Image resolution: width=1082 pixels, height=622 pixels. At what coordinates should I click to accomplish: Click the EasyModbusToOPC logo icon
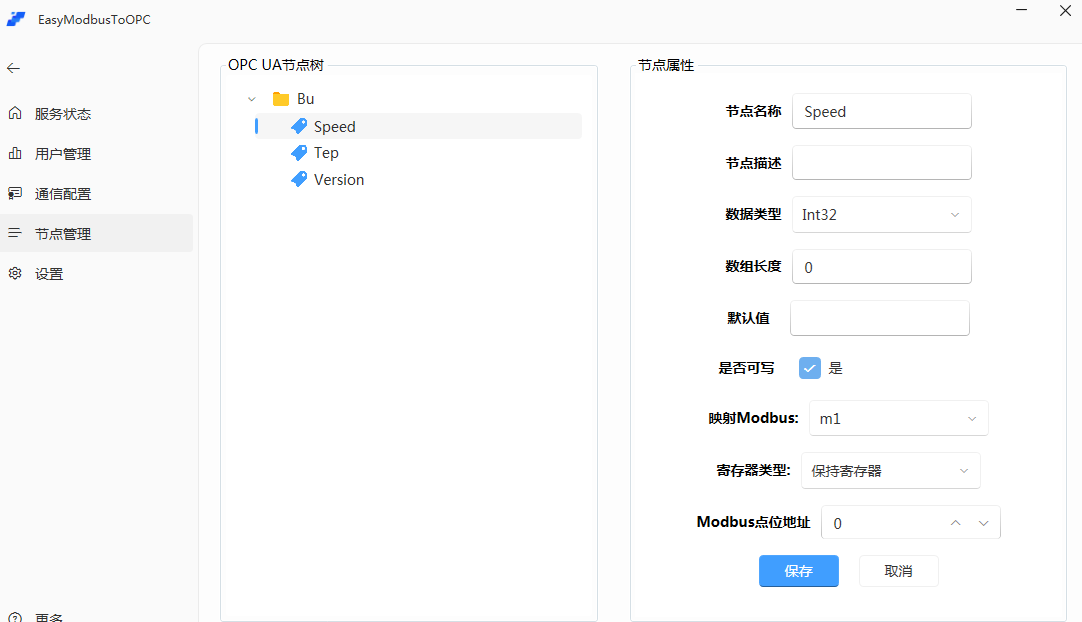[16, 18]
